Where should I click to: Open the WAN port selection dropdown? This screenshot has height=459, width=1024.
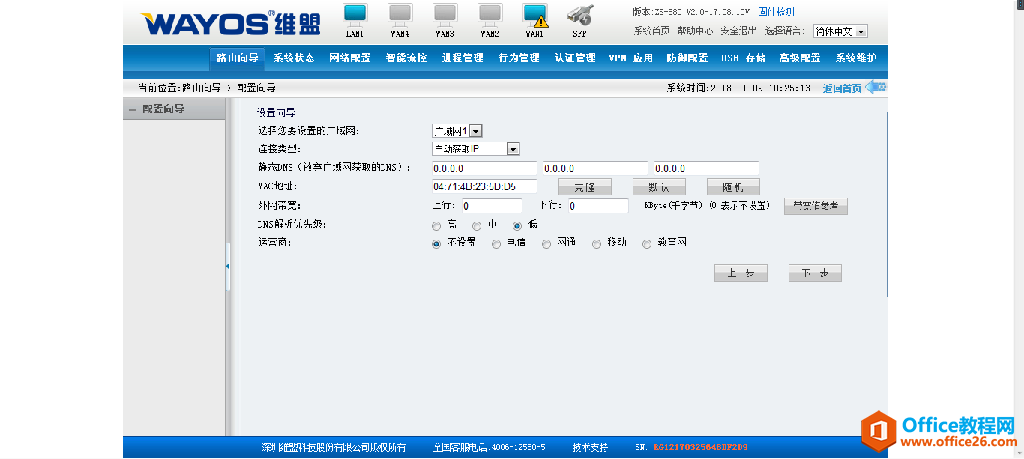click(457, 130)
